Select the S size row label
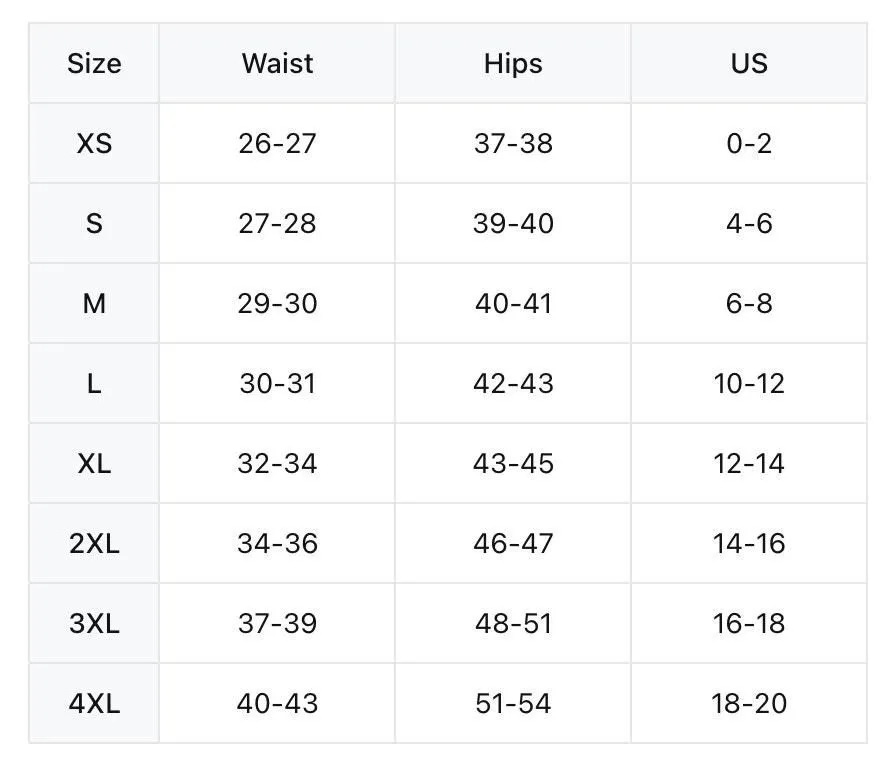The height and width of the screenshot is (764, 894). (x=94, y=223)
